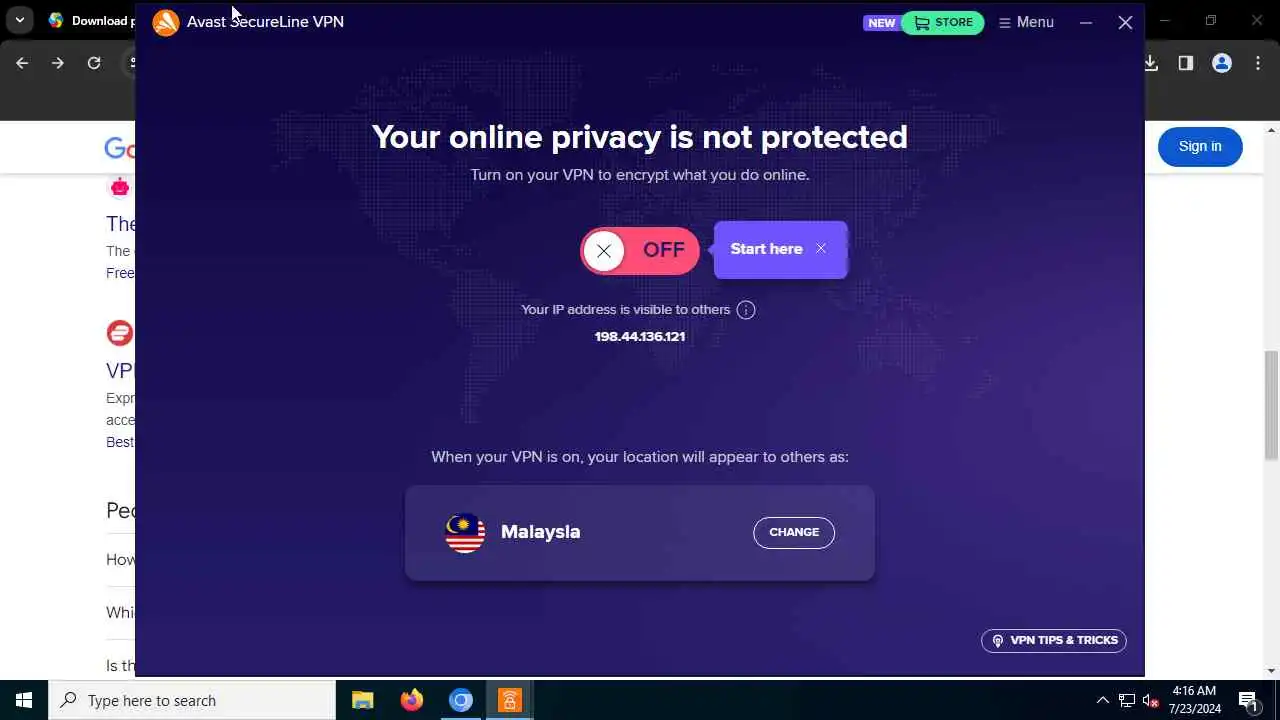Dismiss the Start here tooltip
The image size is (1280, 720).
(821, 249)
